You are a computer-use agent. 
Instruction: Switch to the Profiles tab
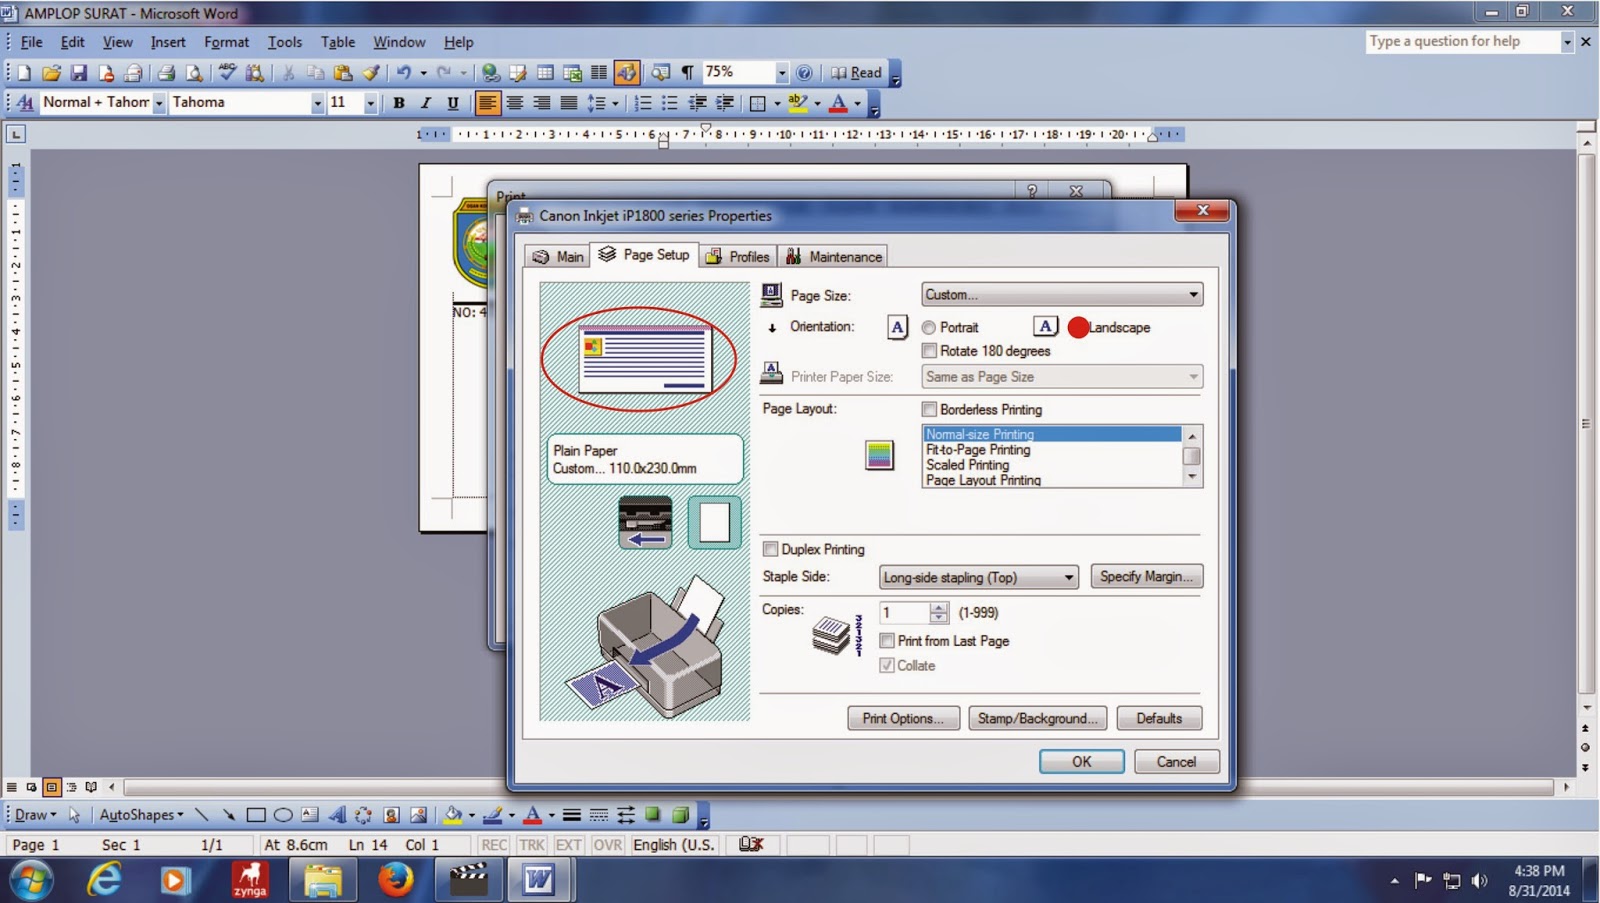(738, 257)
